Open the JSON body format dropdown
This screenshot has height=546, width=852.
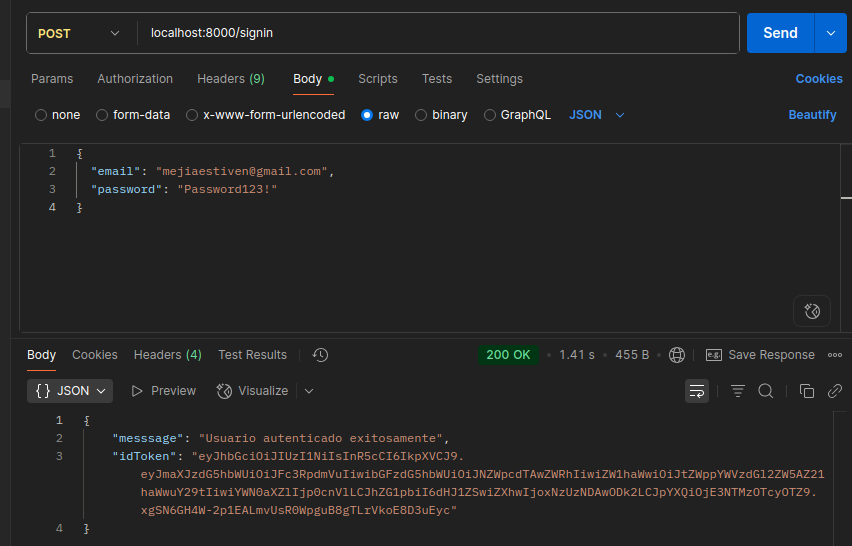pyautogui.click(x=597, y=115)
